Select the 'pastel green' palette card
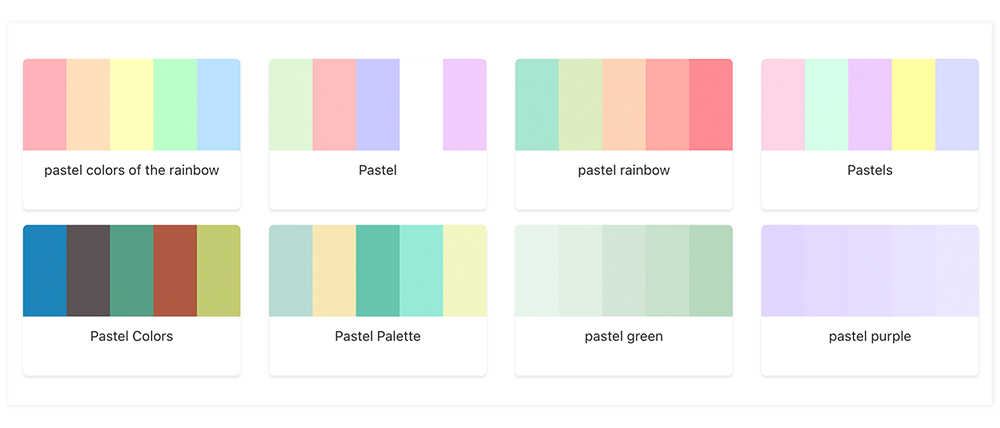 [624, 336]
